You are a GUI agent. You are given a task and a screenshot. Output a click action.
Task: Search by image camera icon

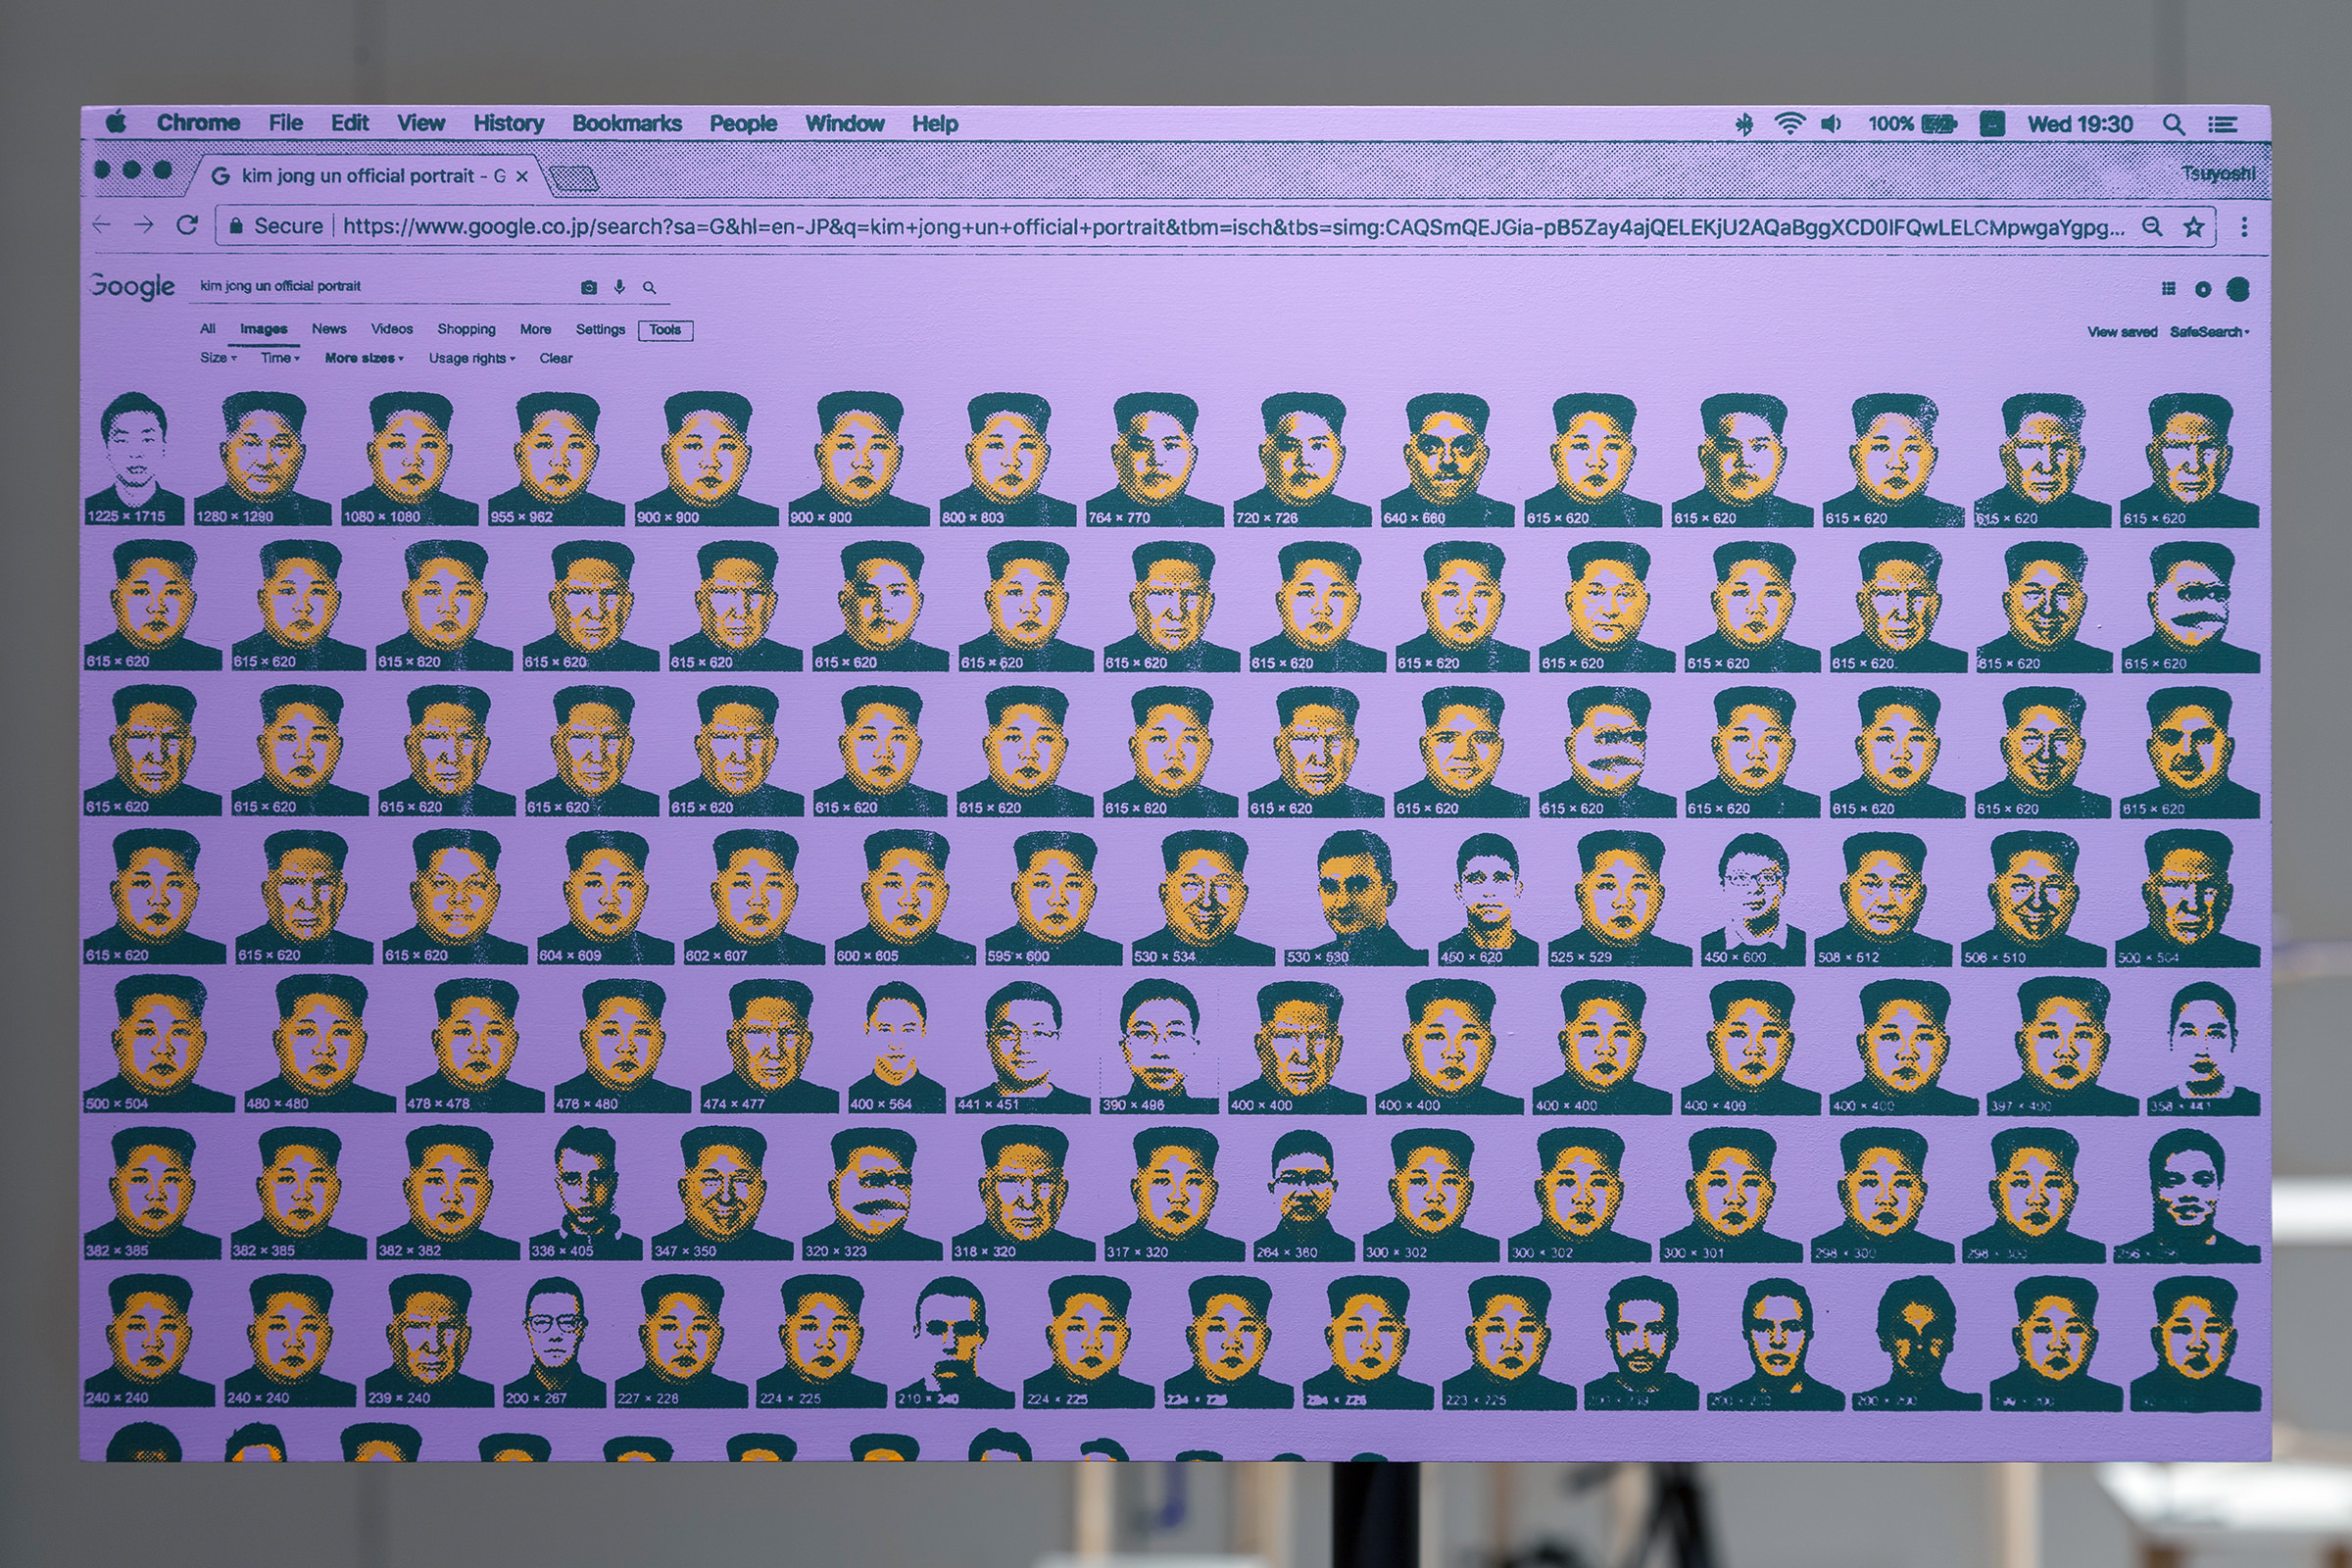point(589,288)
